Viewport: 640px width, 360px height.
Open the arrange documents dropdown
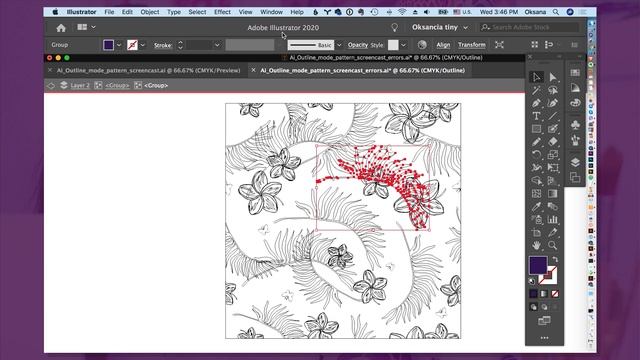coord(86,27)
